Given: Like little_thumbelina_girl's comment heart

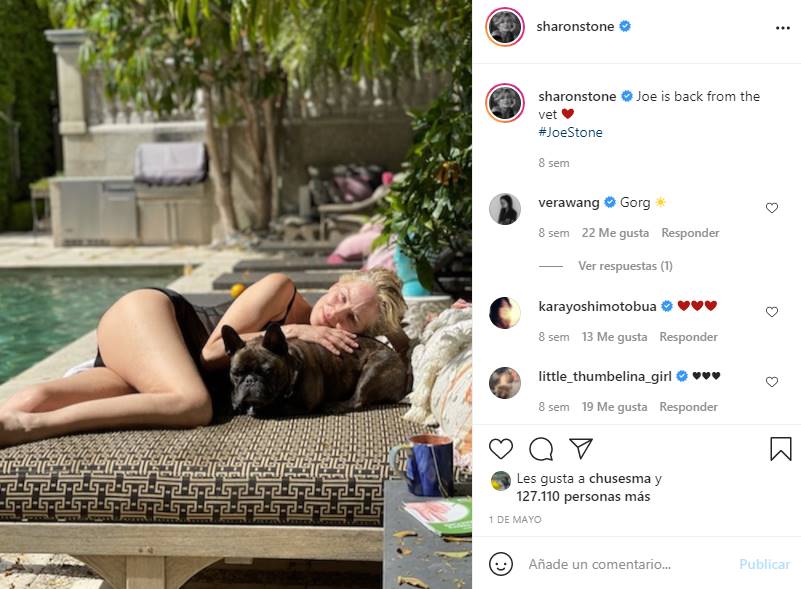Looking at the screenshot, I should pos(771,382).
